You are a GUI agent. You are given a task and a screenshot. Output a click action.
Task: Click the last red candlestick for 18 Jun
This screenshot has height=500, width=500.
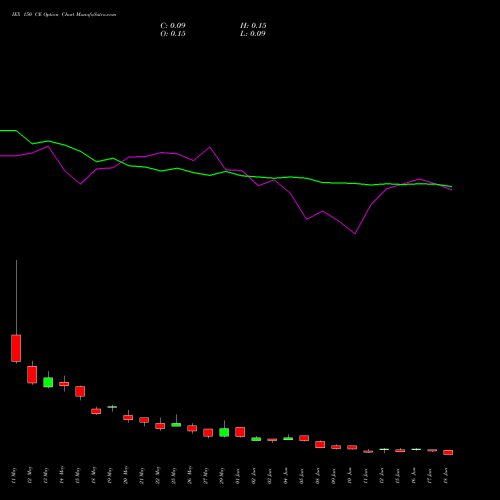(x=448, y=452)
